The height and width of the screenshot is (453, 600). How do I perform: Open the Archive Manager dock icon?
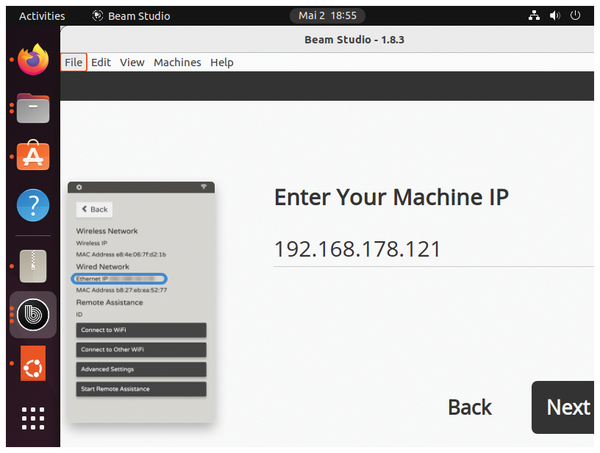[33, 266]
